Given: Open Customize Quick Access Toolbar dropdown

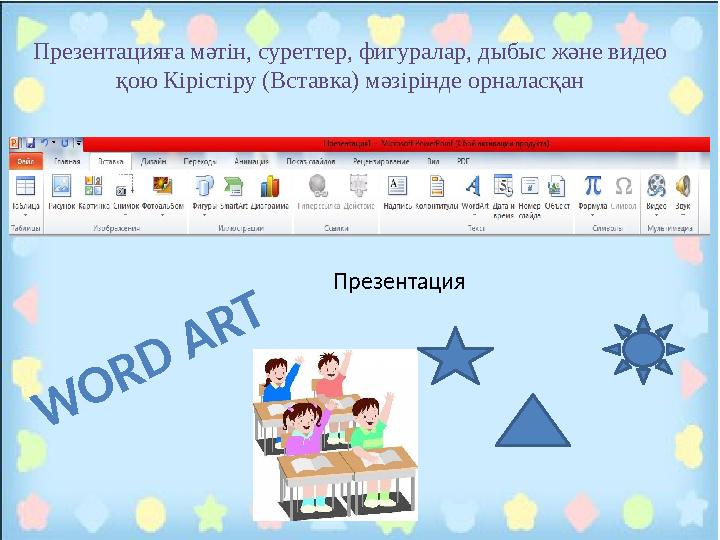Looking at the screenshot, I should [79, 143].
